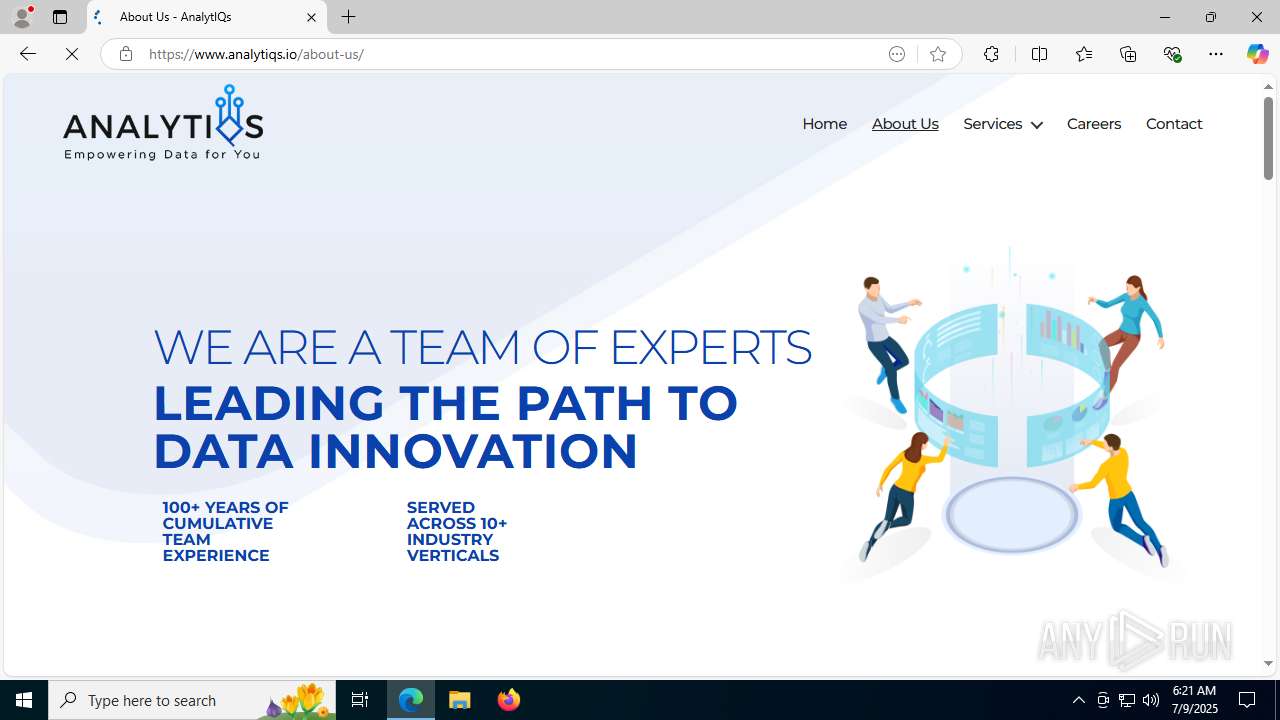This screenshot has width=1280, height=720.
Task: Open Browser essentials
Action: 1172,54
